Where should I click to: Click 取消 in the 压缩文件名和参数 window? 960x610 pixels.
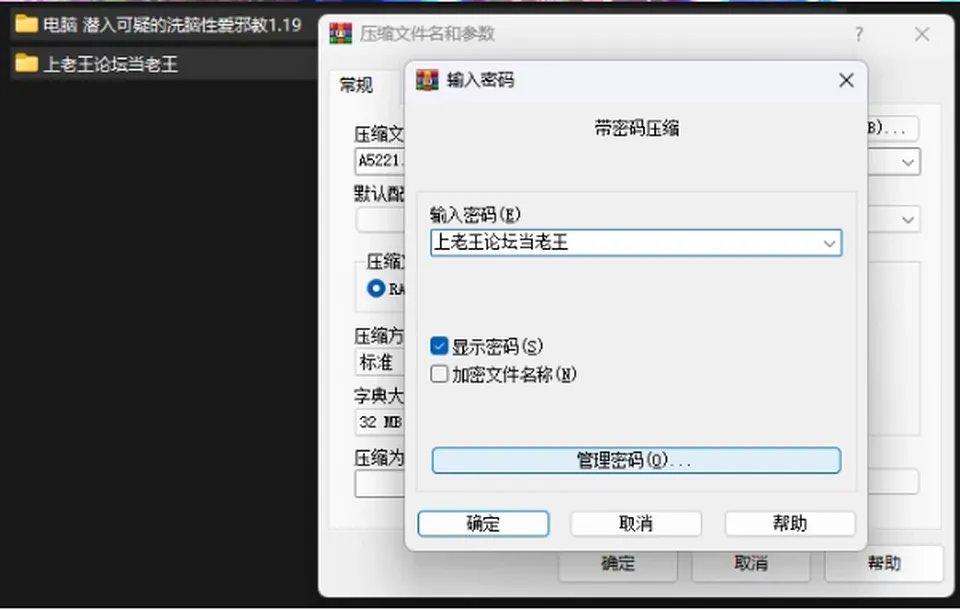point(751,563)
